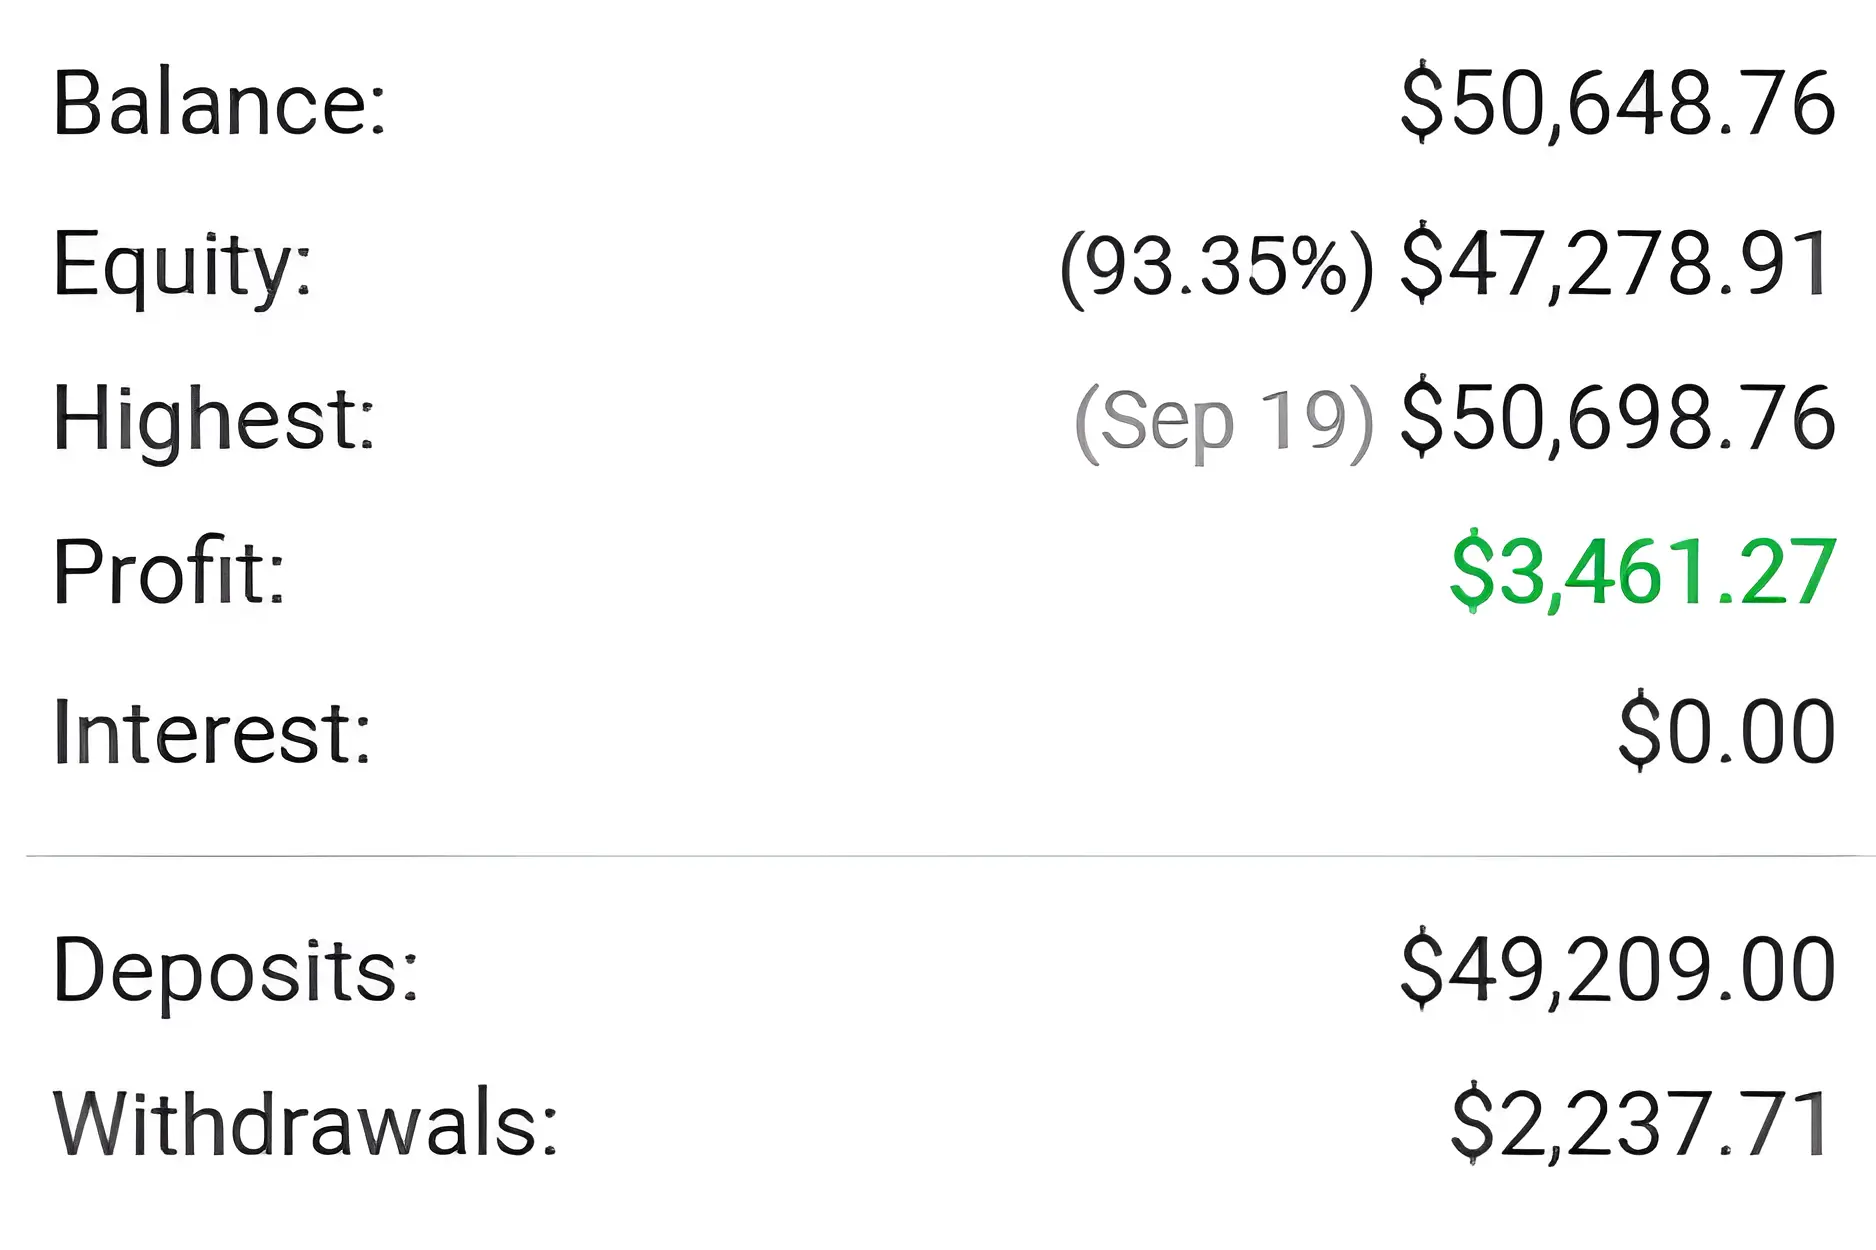Select the $0.00 interest value

(1726, 731)
